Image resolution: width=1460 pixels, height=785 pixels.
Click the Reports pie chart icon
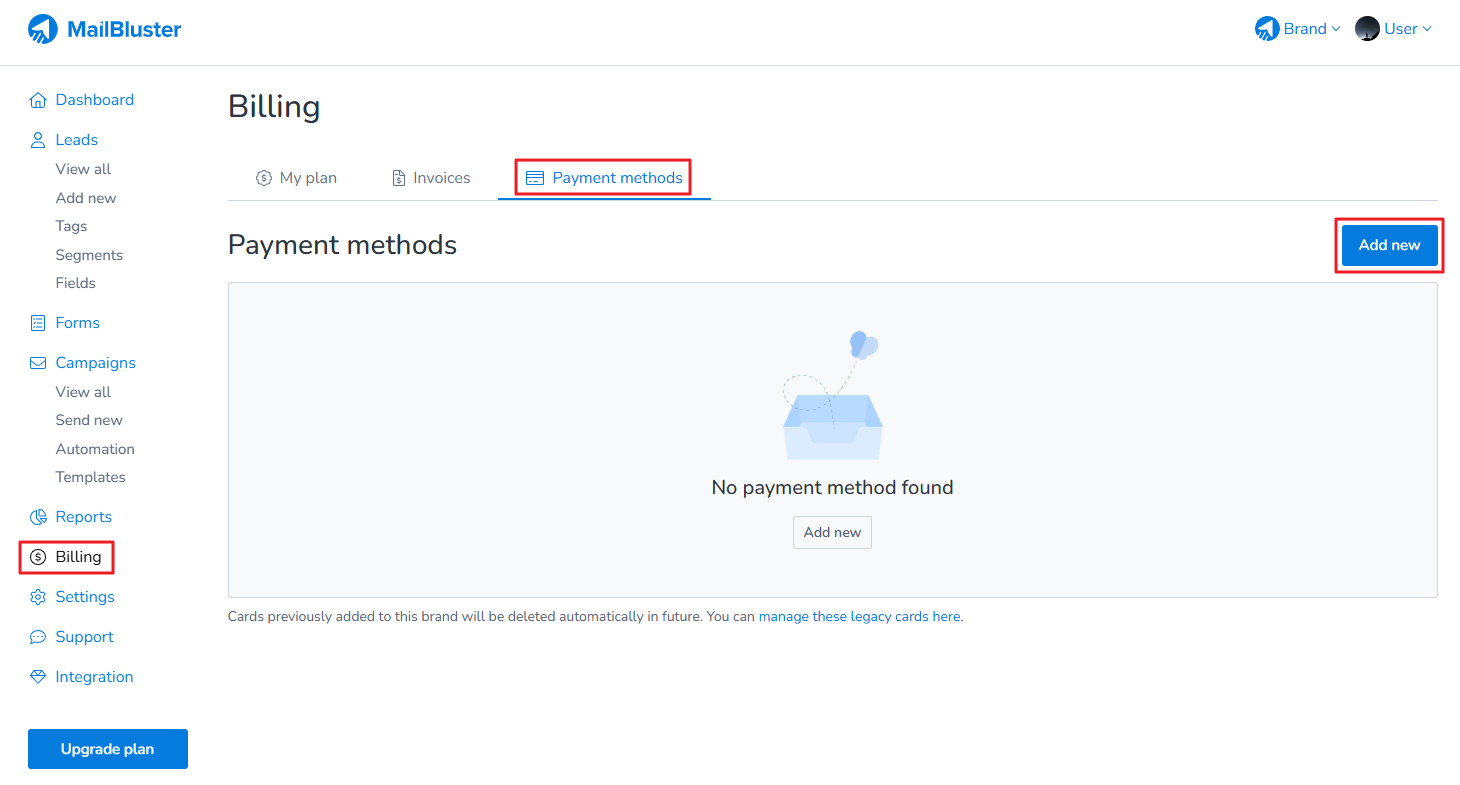click(38, 517)
